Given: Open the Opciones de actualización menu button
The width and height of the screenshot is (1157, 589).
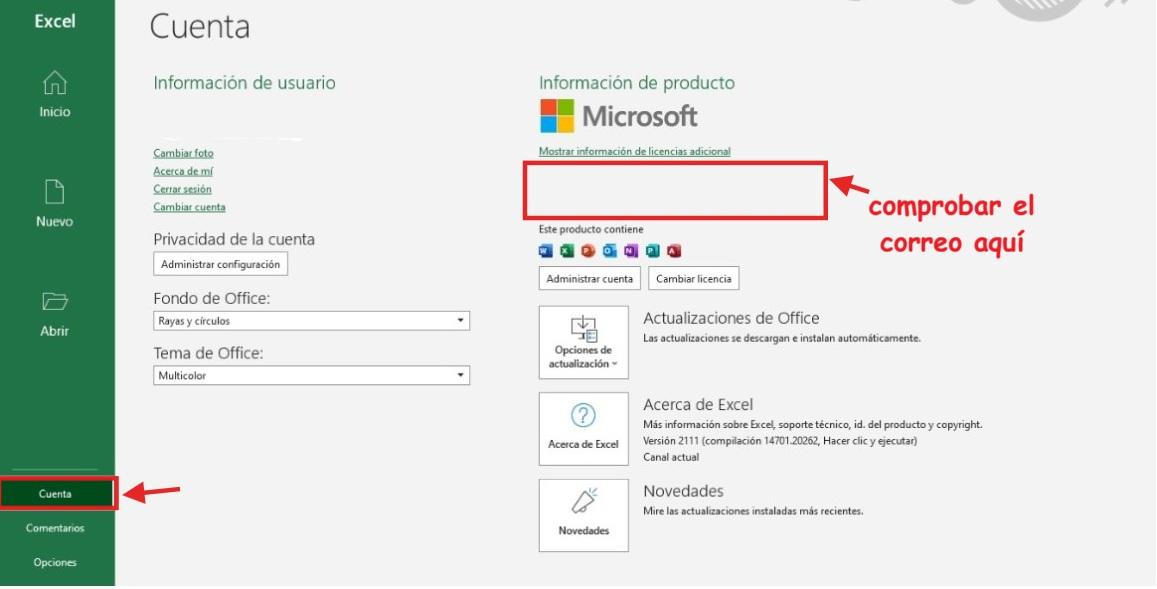Looking at the screenshot, I should 584,342.
